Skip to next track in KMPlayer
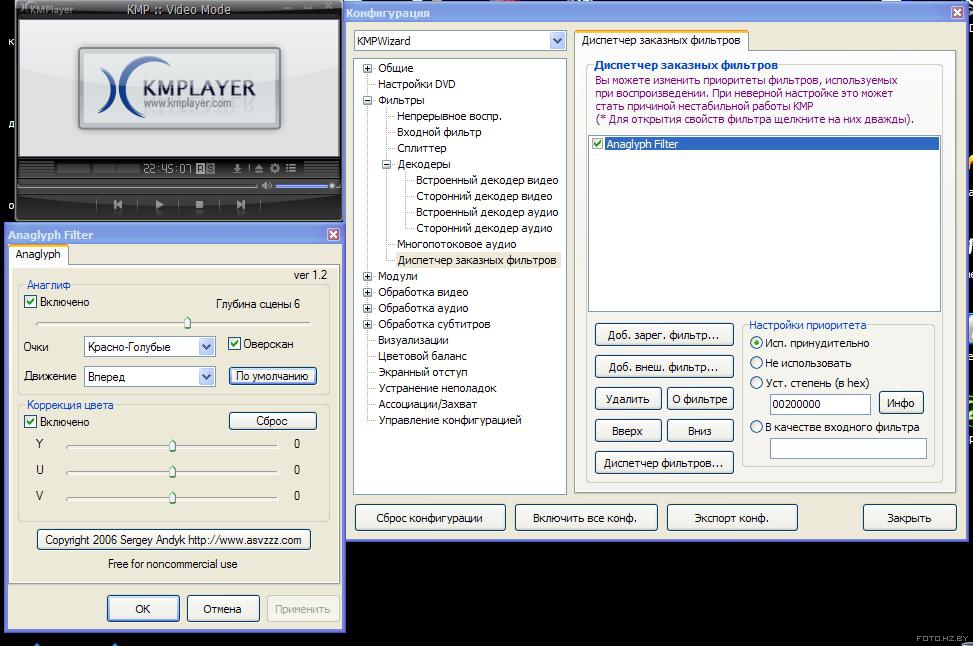The height and width of the screenshot is (646, 973). click(x=241, y=204)
